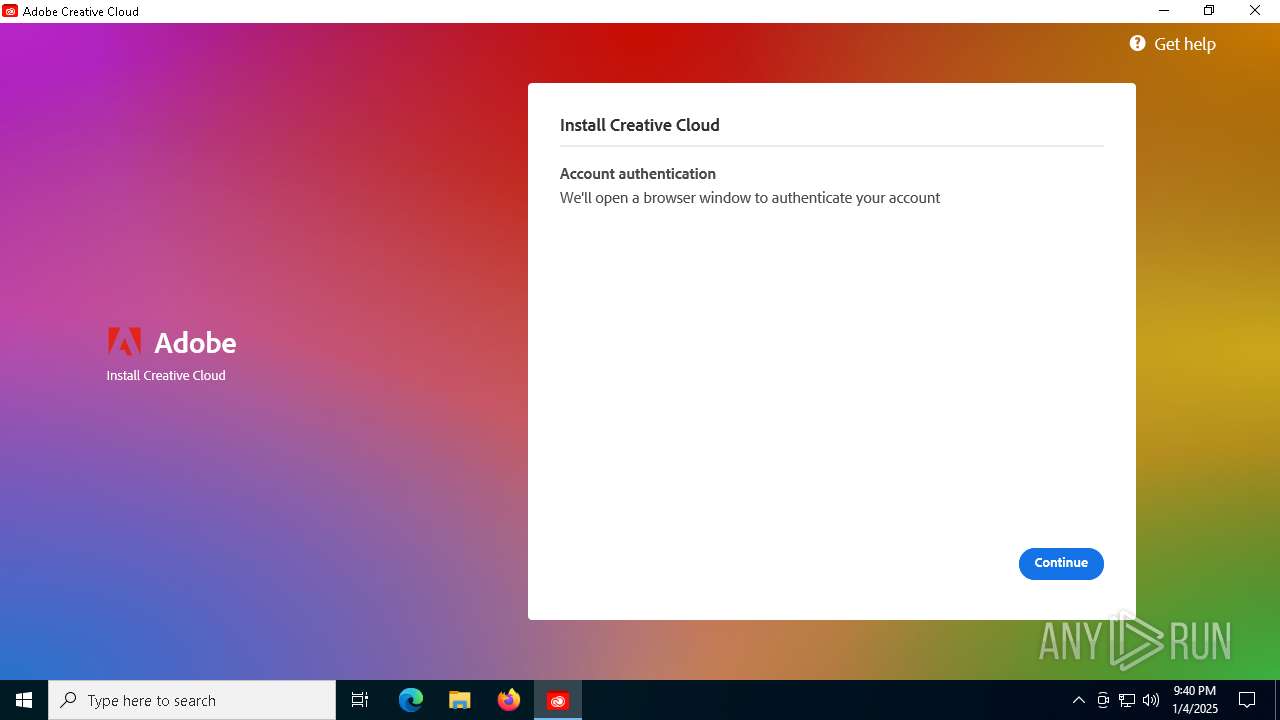Restore down the Creative Cloud window

click(1209, 11)
